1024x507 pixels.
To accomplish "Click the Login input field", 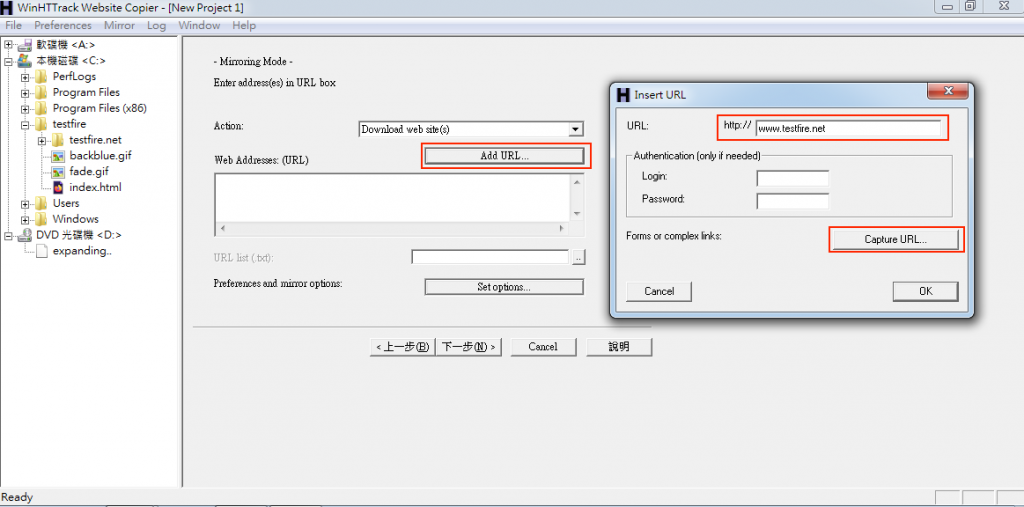I will pyautogui.click(x=792, y=177).
